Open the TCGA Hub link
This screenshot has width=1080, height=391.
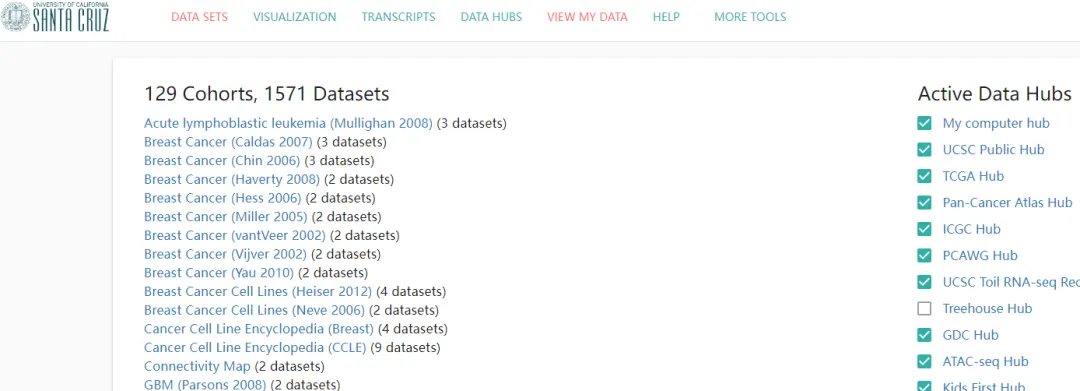point(973,176)
